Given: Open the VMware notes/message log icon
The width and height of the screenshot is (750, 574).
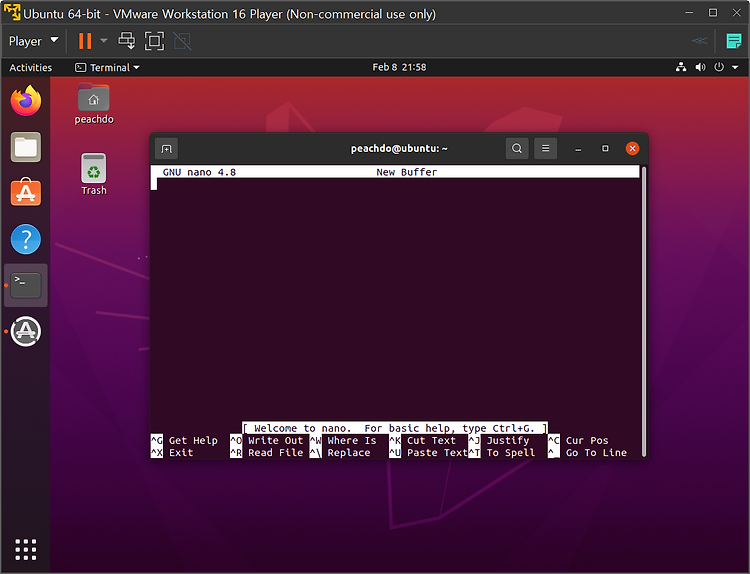Looking at the screenshot, I should click(x=733, y=41).
